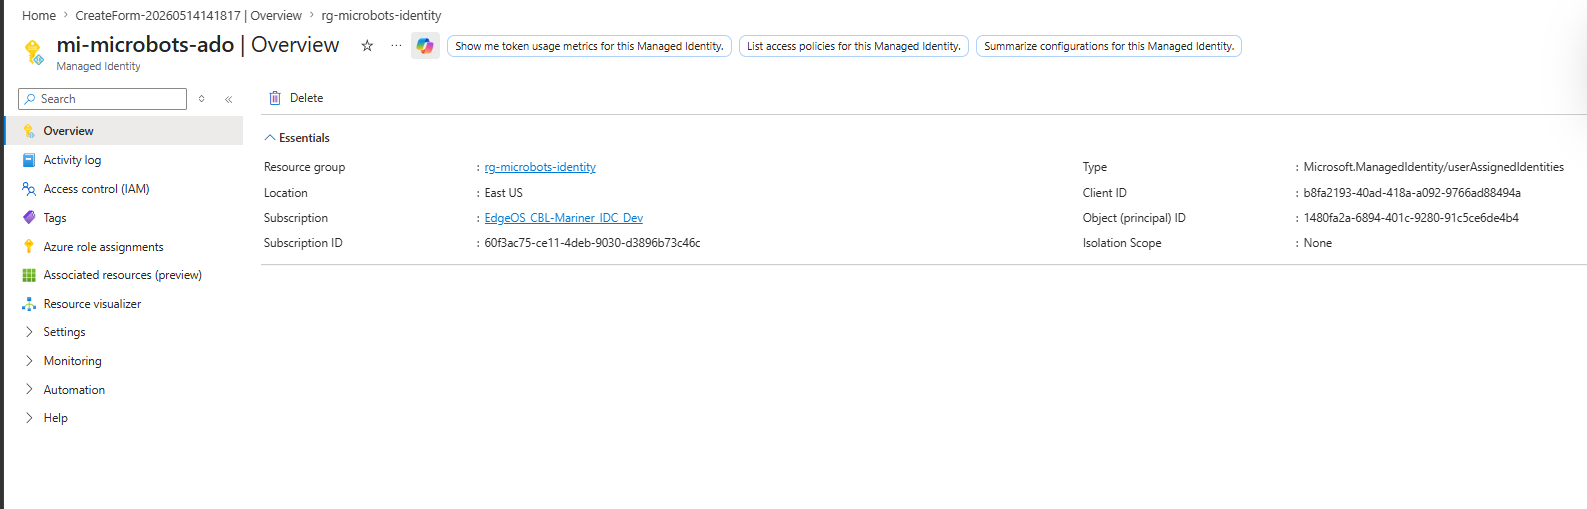Click the purple Tags icon
1587x509 pixels.
[29, 218]
